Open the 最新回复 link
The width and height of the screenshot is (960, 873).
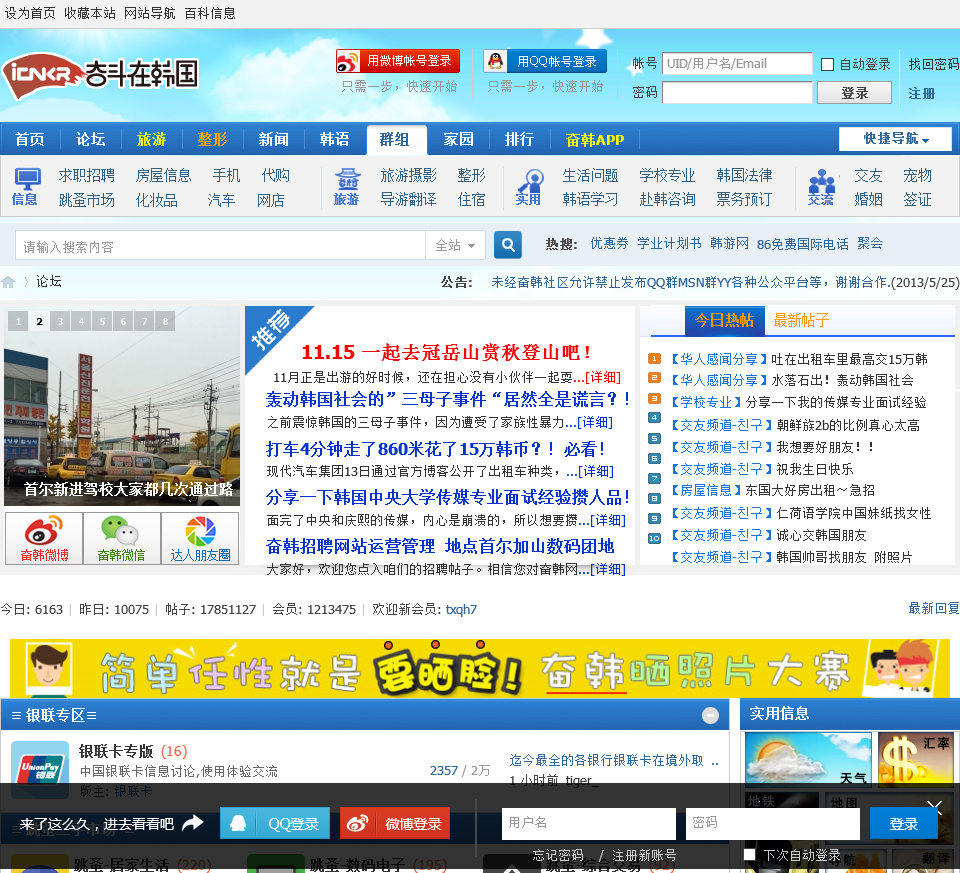tap(934, 609)
